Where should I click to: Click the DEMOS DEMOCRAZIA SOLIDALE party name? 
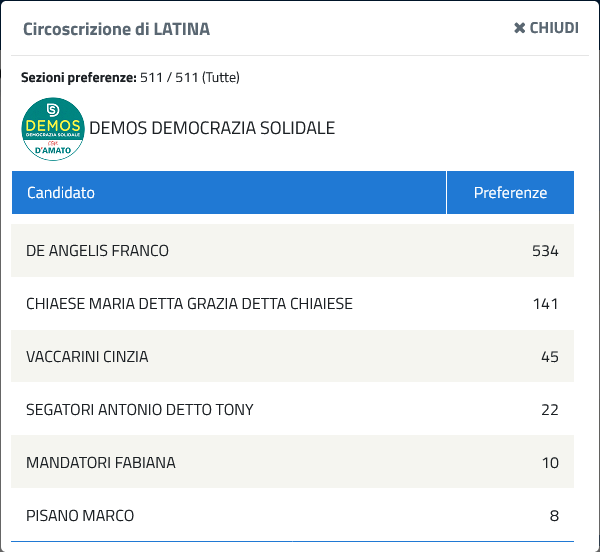click(212, 128)
